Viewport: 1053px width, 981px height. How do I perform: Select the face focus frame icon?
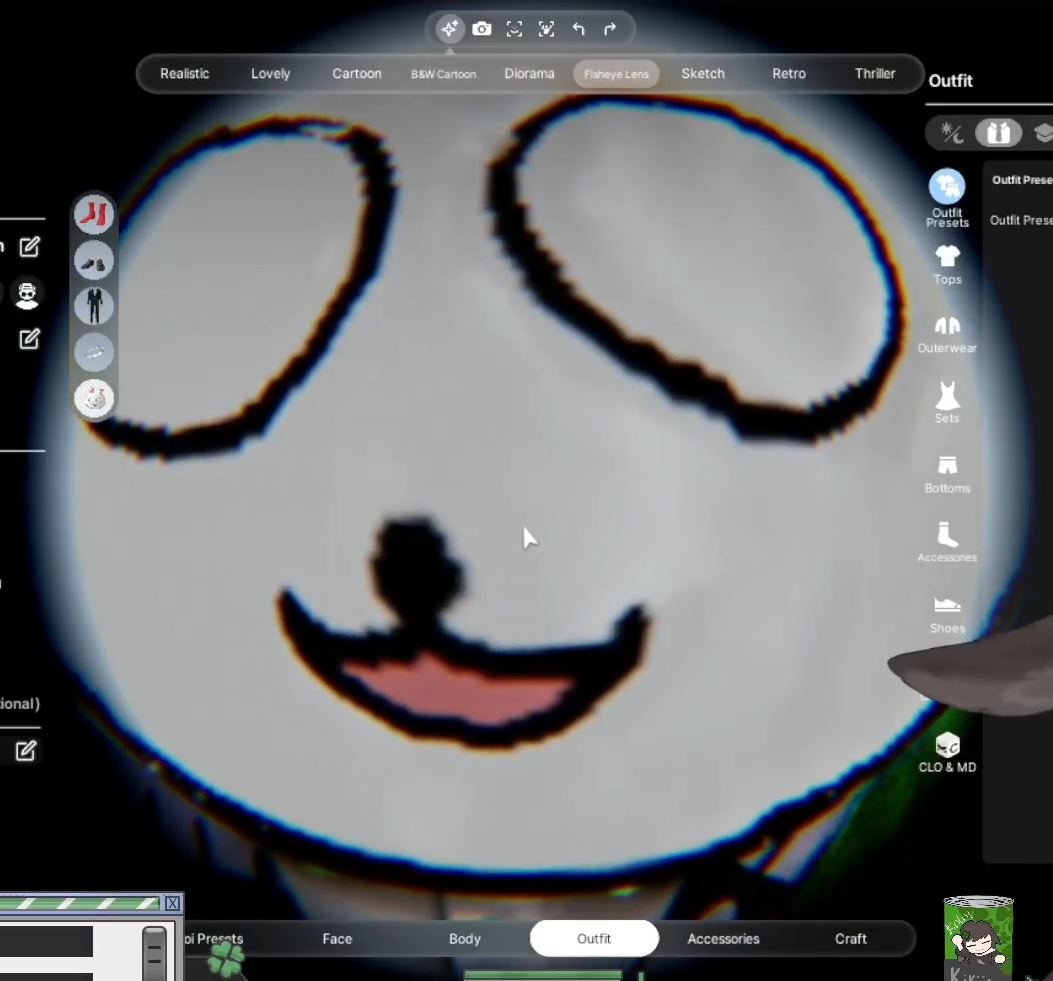[x=514, y=29]
